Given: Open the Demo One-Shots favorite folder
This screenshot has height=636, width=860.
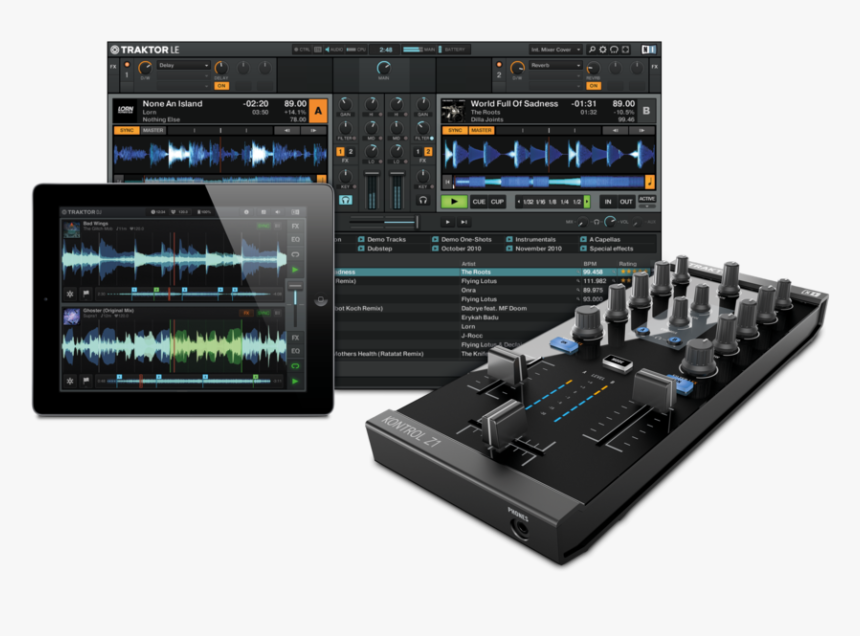Looking at the screenshot, I should pos(461,240).
